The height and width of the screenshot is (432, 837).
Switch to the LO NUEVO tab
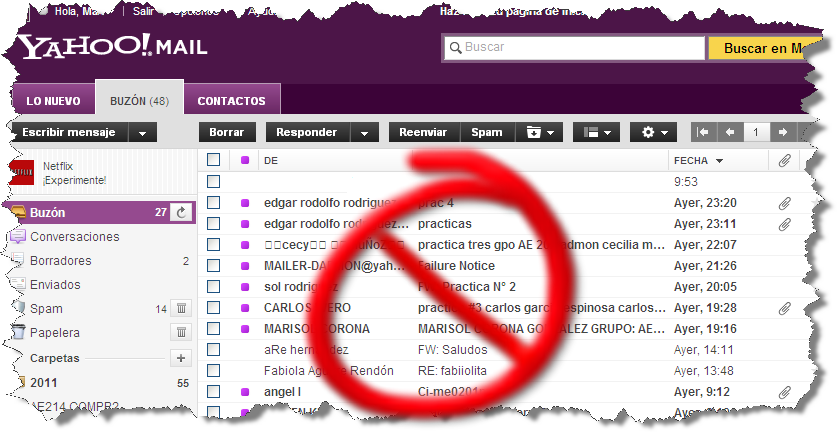coord(53,101)
